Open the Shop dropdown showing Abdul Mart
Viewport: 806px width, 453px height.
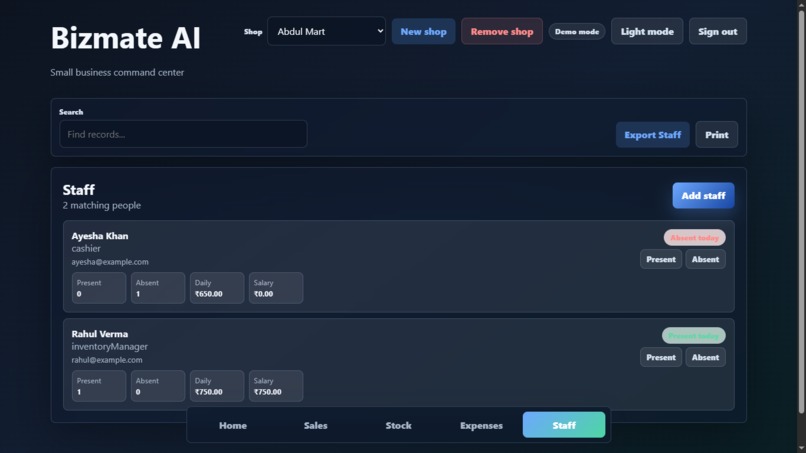326,31
